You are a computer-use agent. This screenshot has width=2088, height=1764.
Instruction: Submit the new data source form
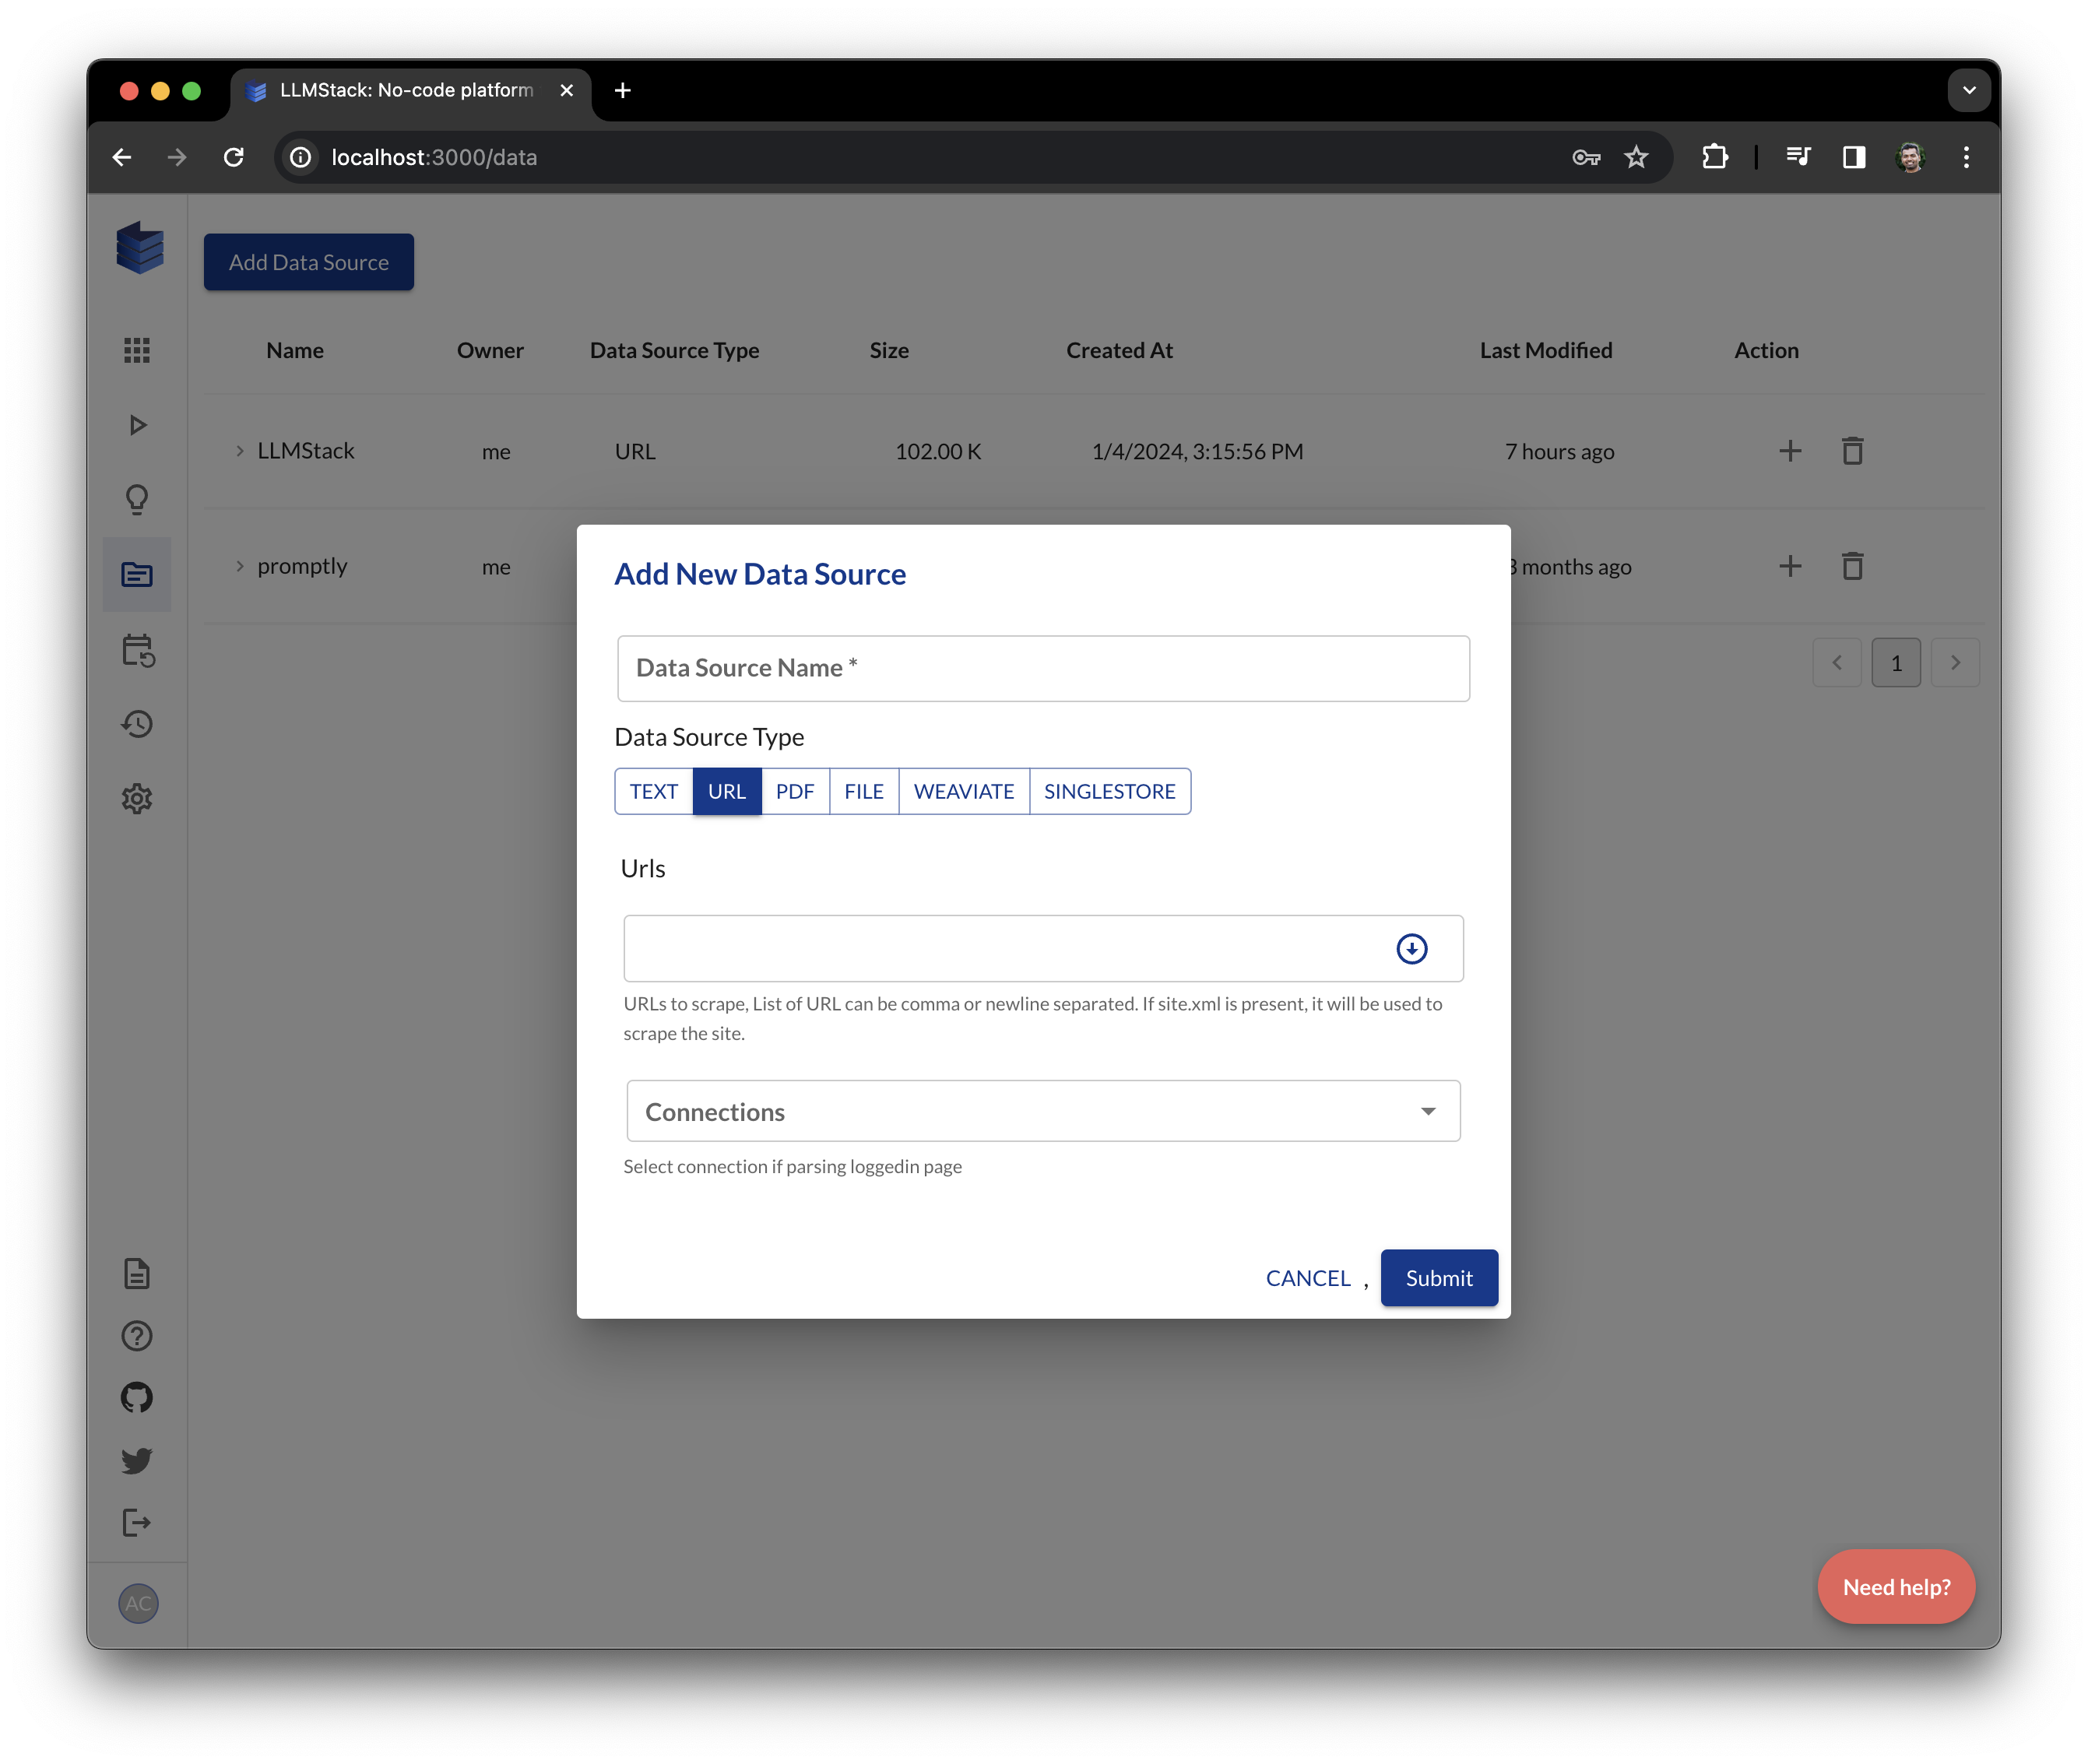click(x=1438, y=1277)
